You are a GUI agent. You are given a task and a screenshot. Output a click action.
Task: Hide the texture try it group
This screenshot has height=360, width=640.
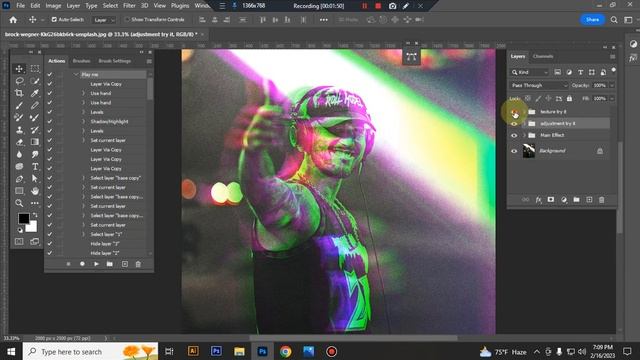514,112
